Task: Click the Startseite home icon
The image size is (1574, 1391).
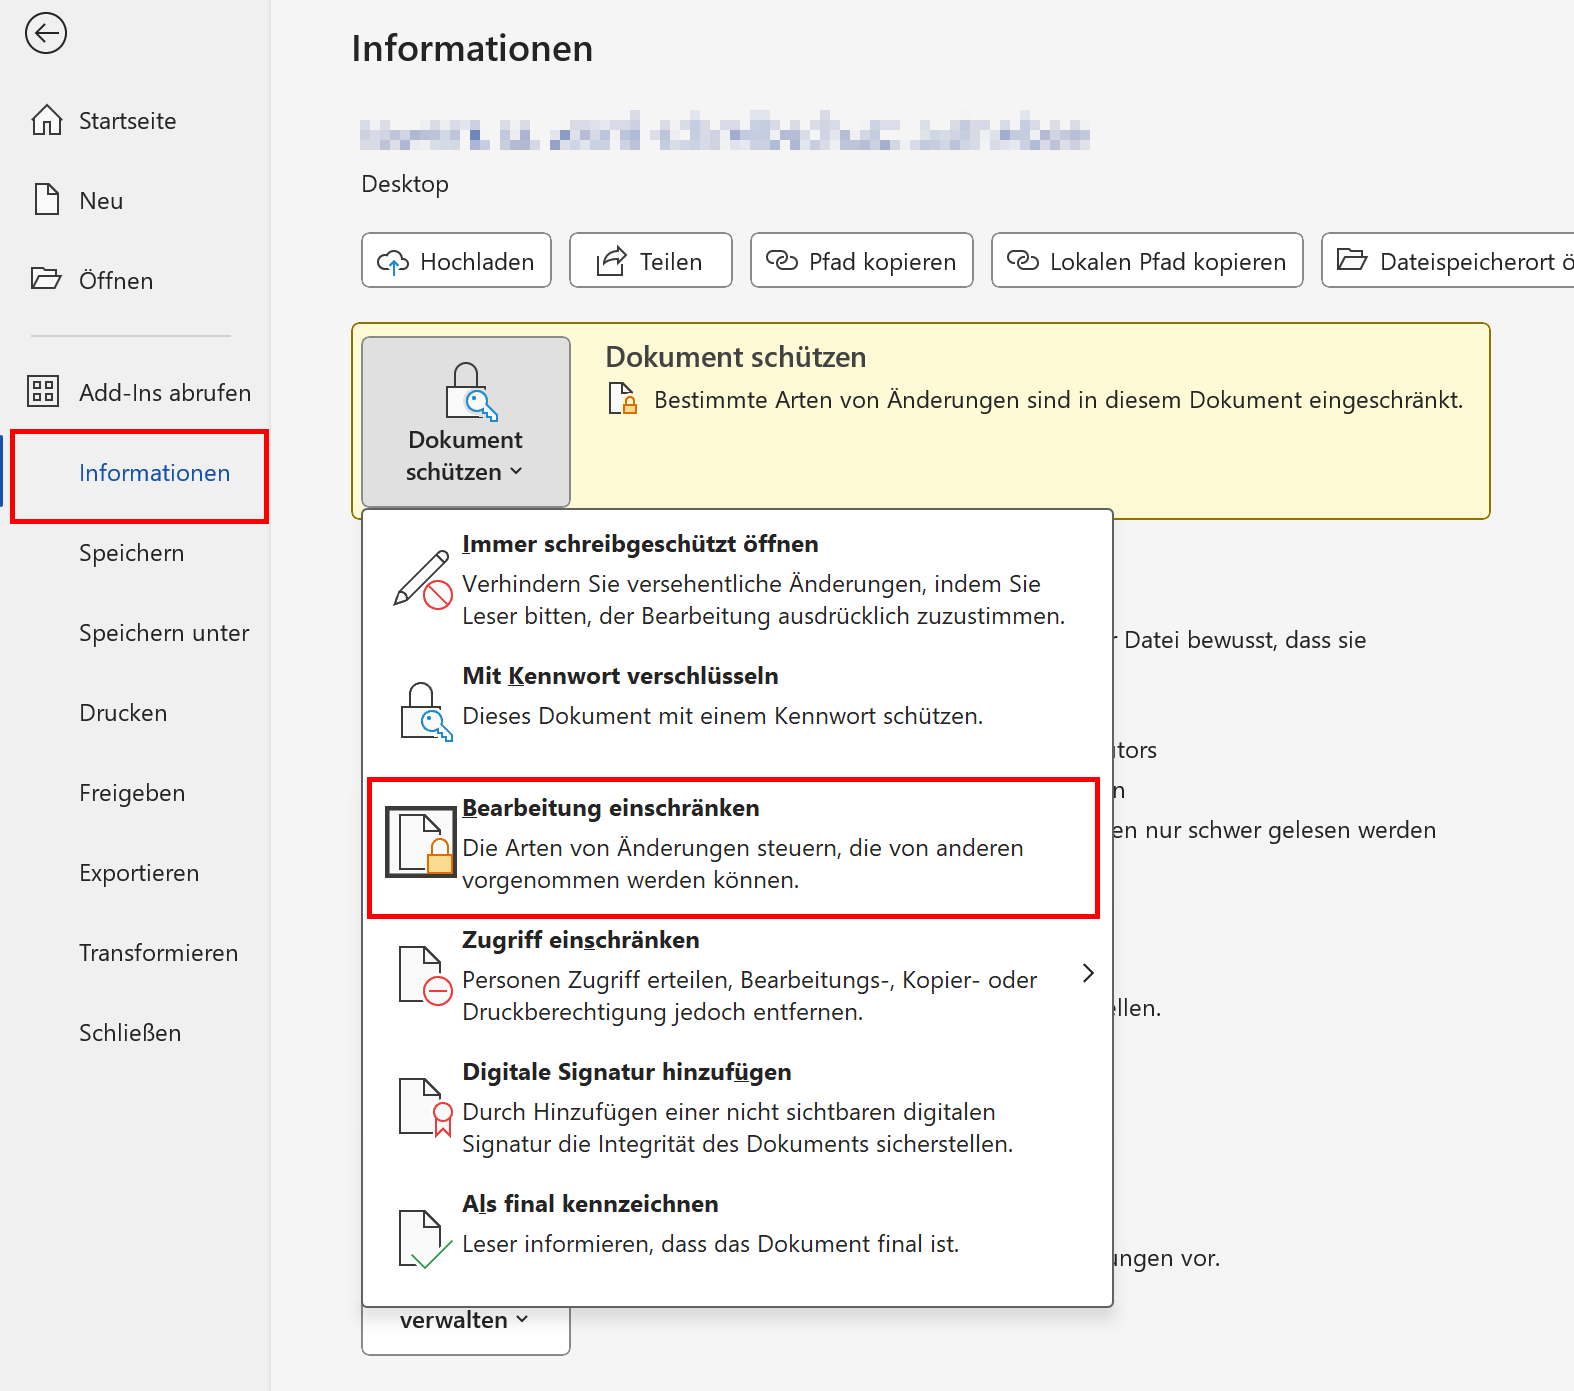Action: point(46,120)
